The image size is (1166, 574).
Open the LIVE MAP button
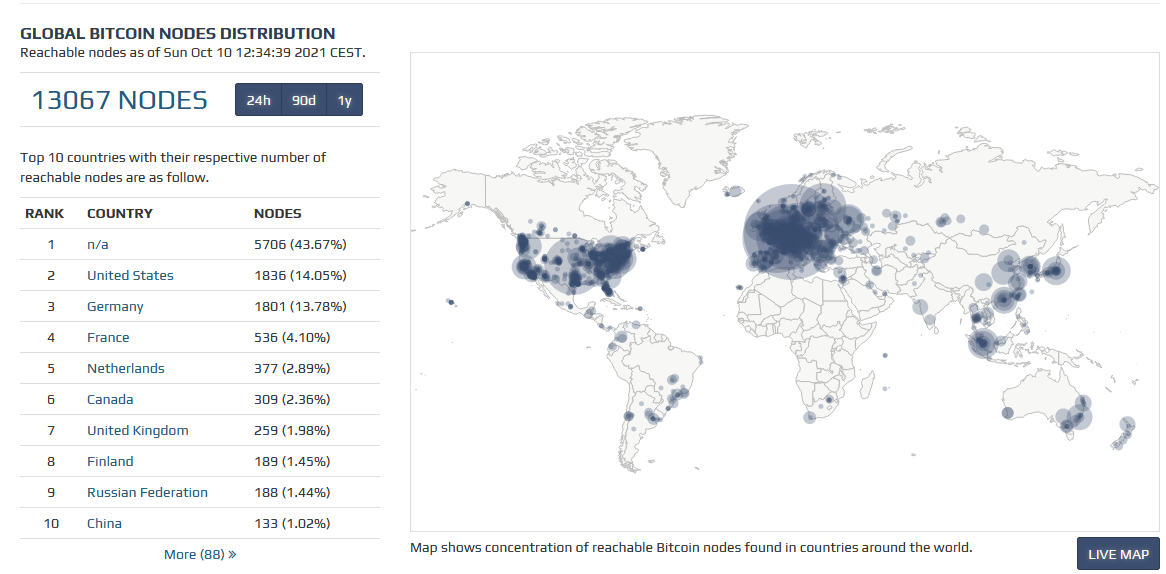click(x=1118, y=554)
